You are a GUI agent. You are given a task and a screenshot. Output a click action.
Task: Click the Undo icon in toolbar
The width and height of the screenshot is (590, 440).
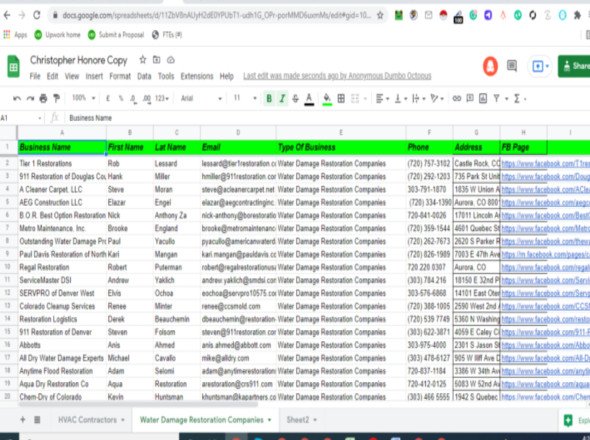[x=17, y=99]
